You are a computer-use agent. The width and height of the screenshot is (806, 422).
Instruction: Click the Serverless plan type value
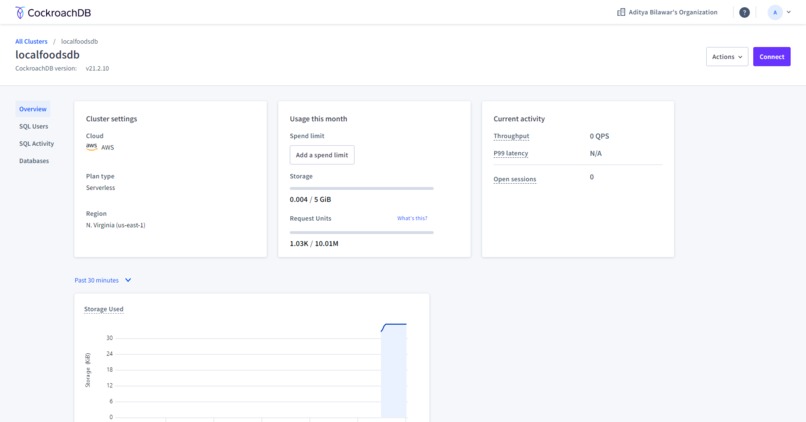click(x=100, y=188)
